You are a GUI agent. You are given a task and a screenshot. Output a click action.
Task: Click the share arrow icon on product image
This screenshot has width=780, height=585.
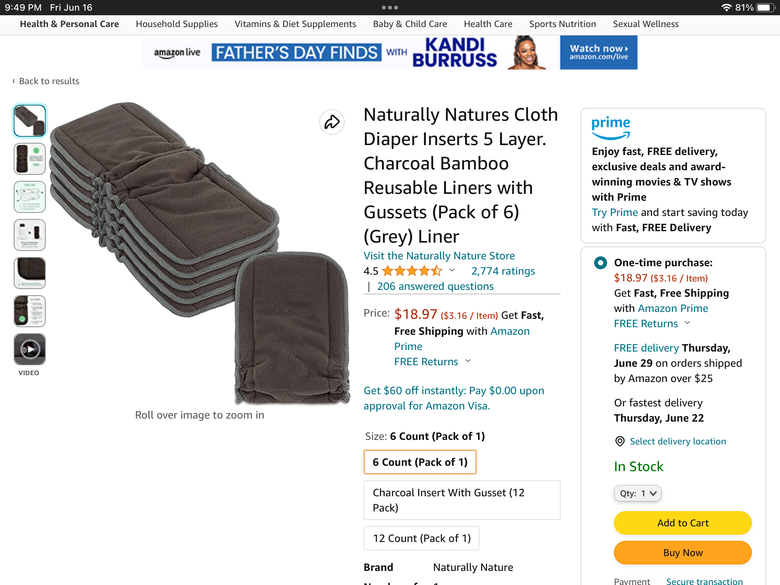click(332, 122)
